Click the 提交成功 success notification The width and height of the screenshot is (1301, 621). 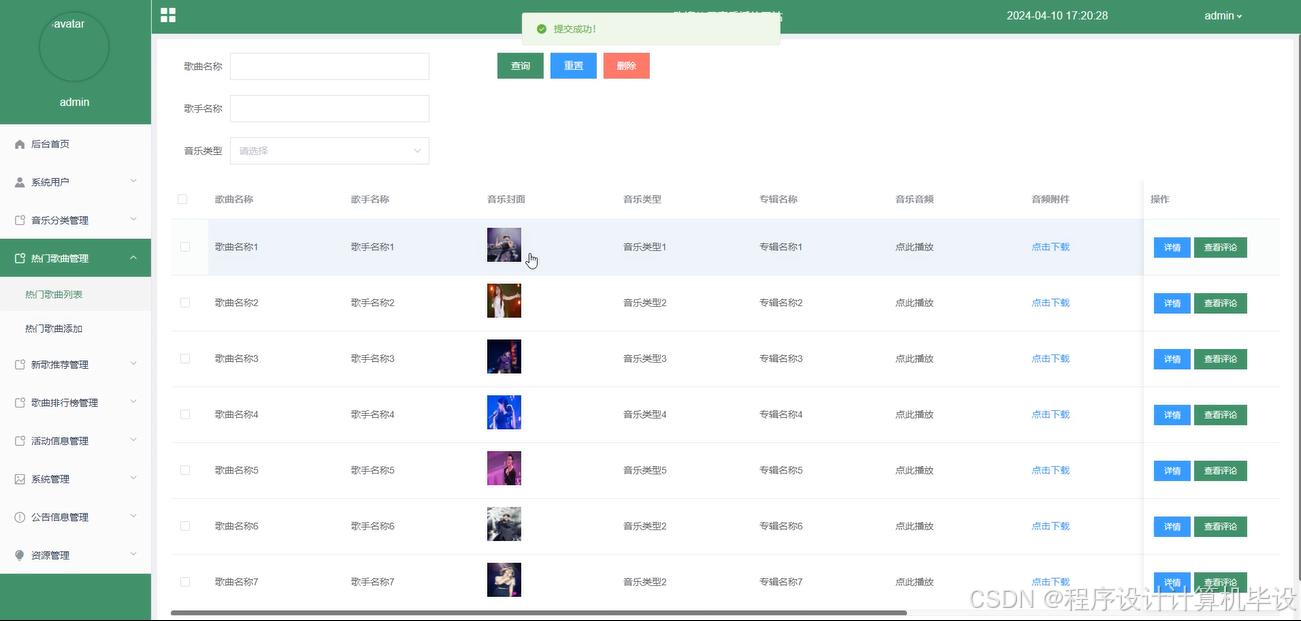point(651,29)
